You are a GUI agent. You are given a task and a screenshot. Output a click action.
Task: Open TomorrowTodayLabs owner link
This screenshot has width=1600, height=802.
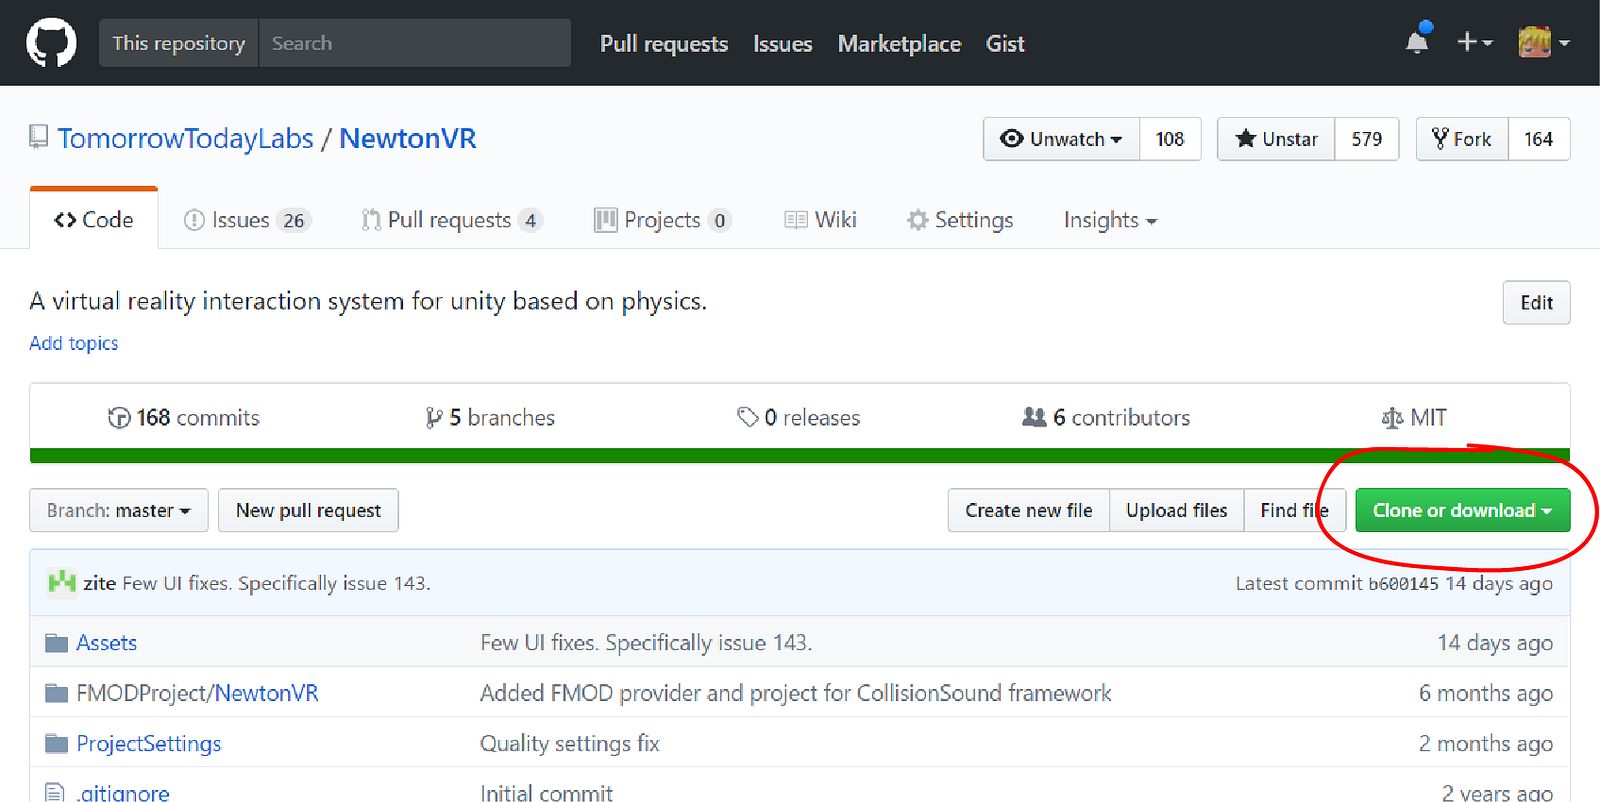tap(186, 138)
